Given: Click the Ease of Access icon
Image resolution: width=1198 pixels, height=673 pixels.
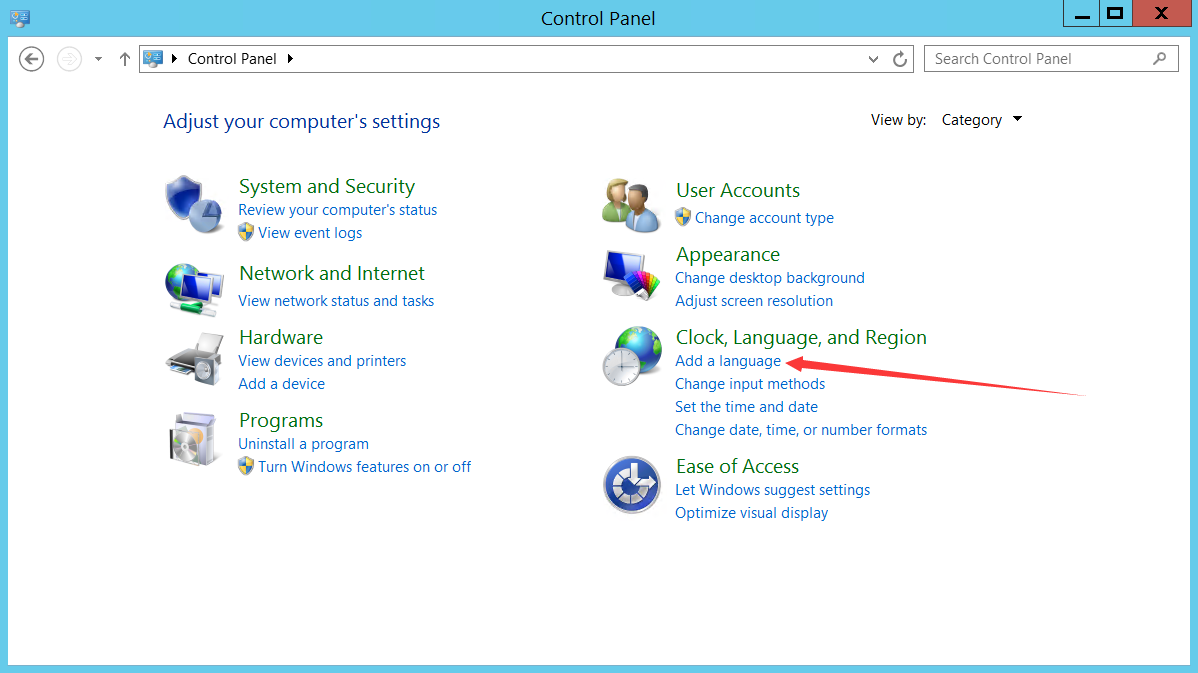Looking at the screenshot, I should [631, 485].
